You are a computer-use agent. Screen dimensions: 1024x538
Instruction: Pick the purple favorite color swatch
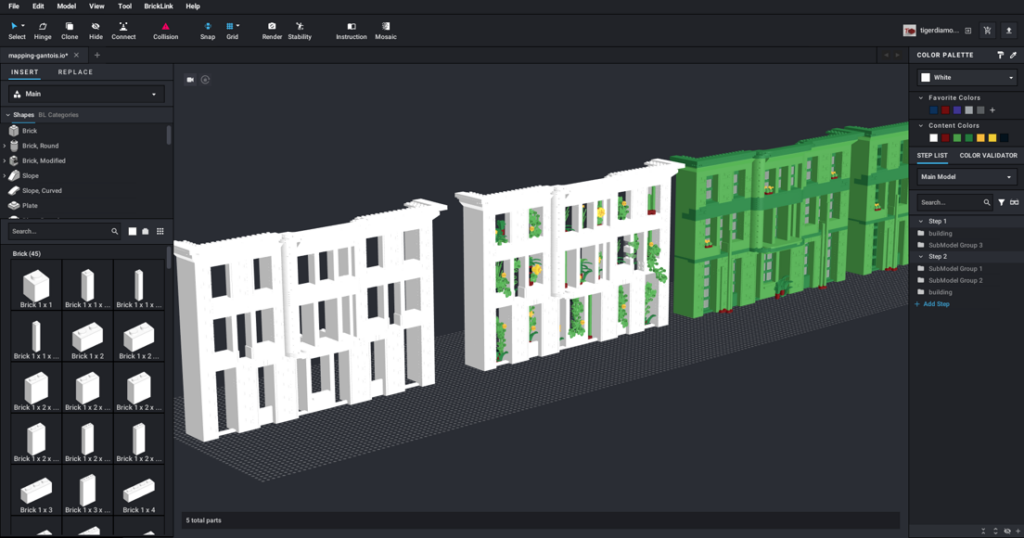point(957,110)
